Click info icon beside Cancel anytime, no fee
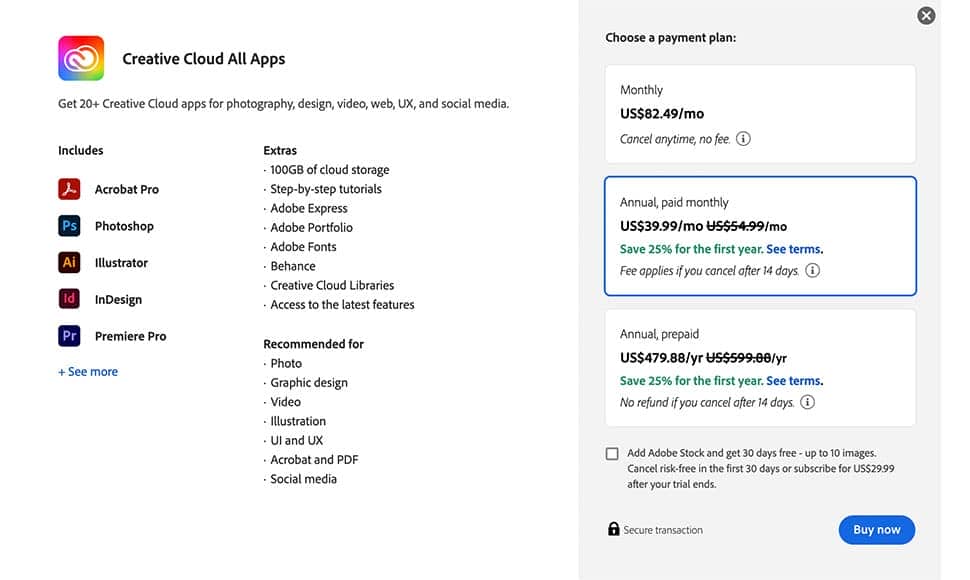This screenshot has width=970, height=580. point(743,139)
